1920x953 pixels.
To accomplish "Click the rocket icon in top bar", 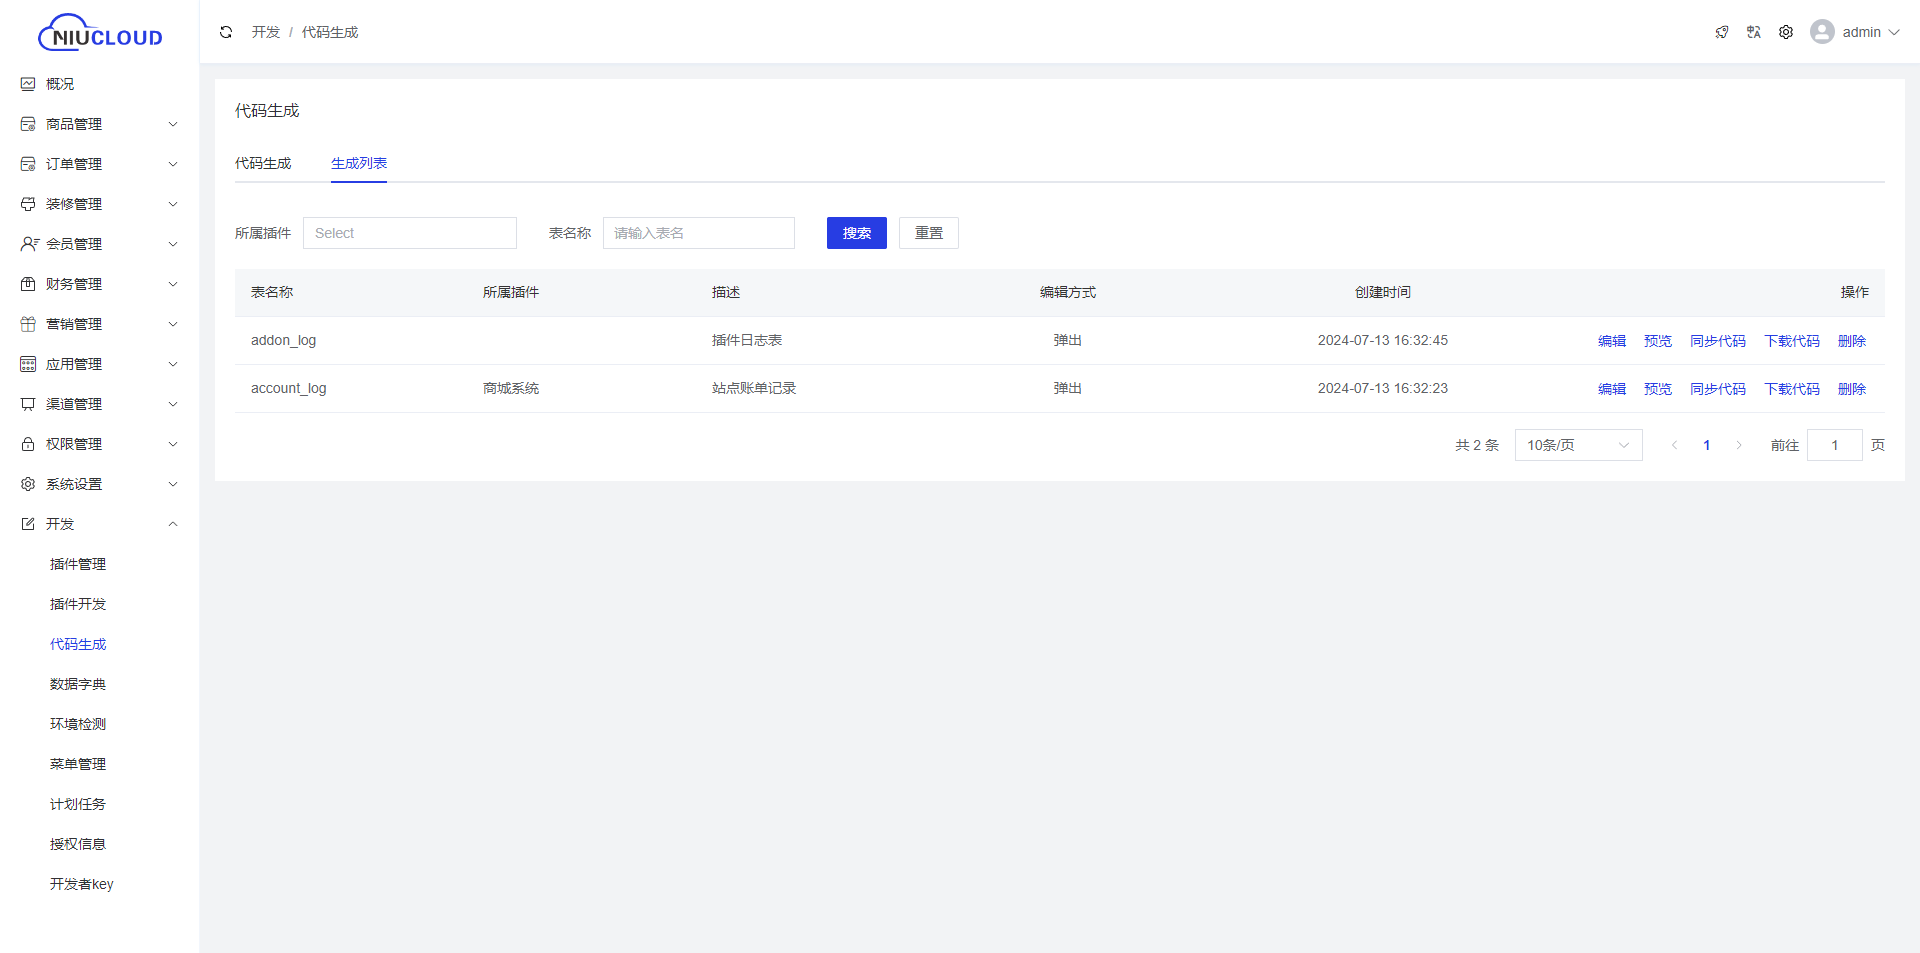I will [1721, 32].
